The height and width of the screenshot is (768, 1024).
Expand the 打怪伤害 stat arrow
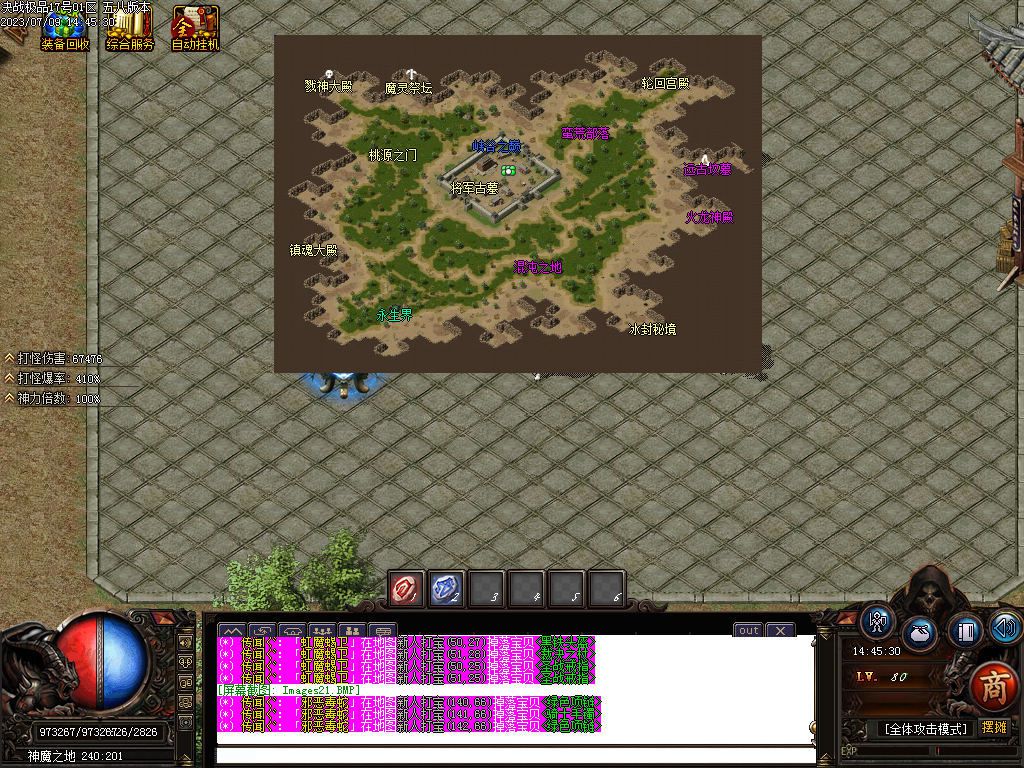9,358
